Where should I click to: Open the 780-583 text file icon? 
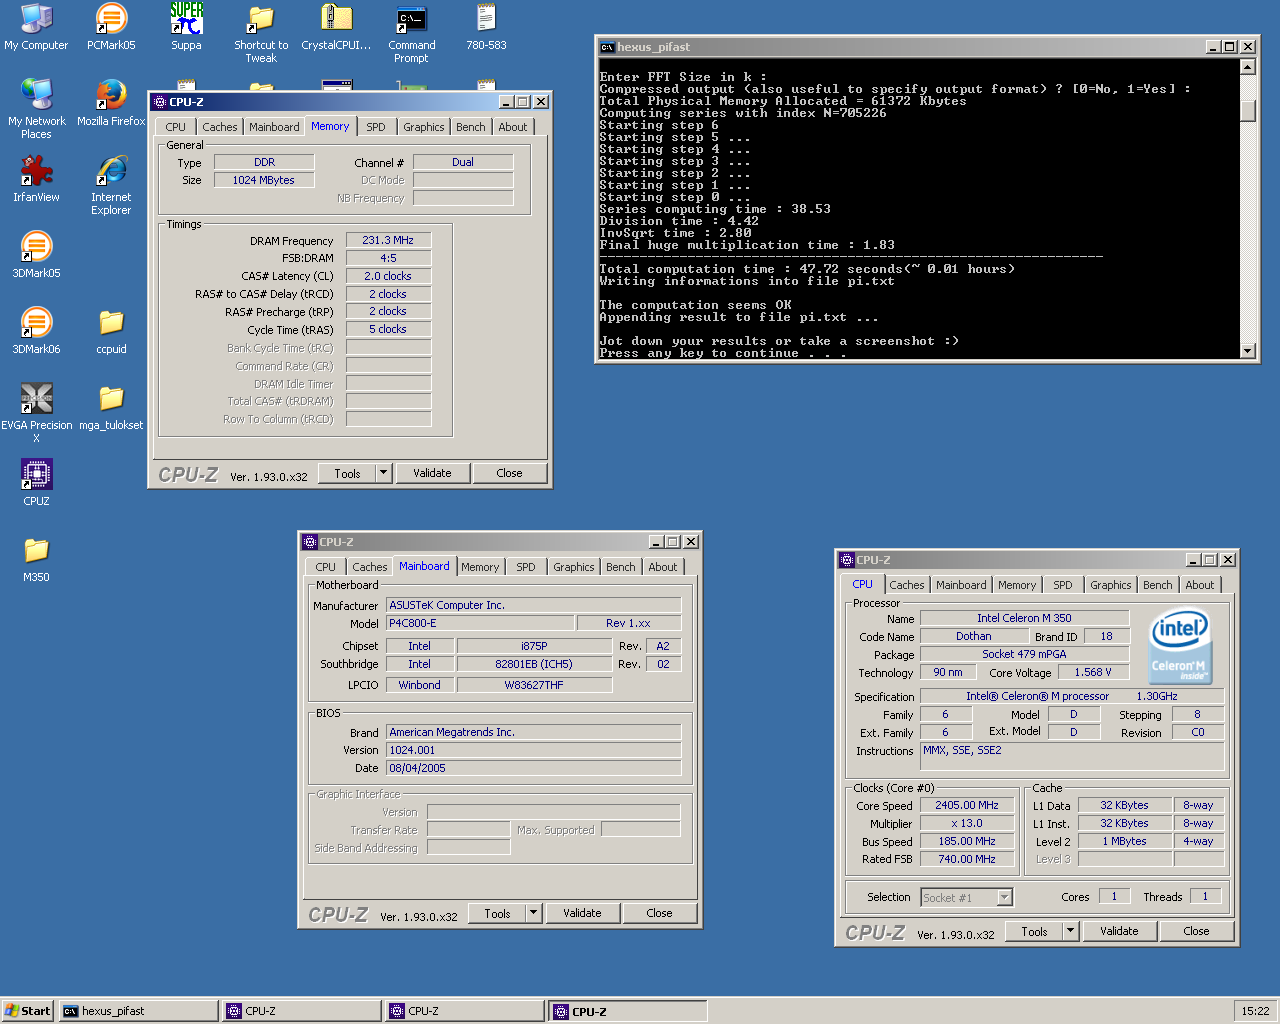(x=486, y=27)
